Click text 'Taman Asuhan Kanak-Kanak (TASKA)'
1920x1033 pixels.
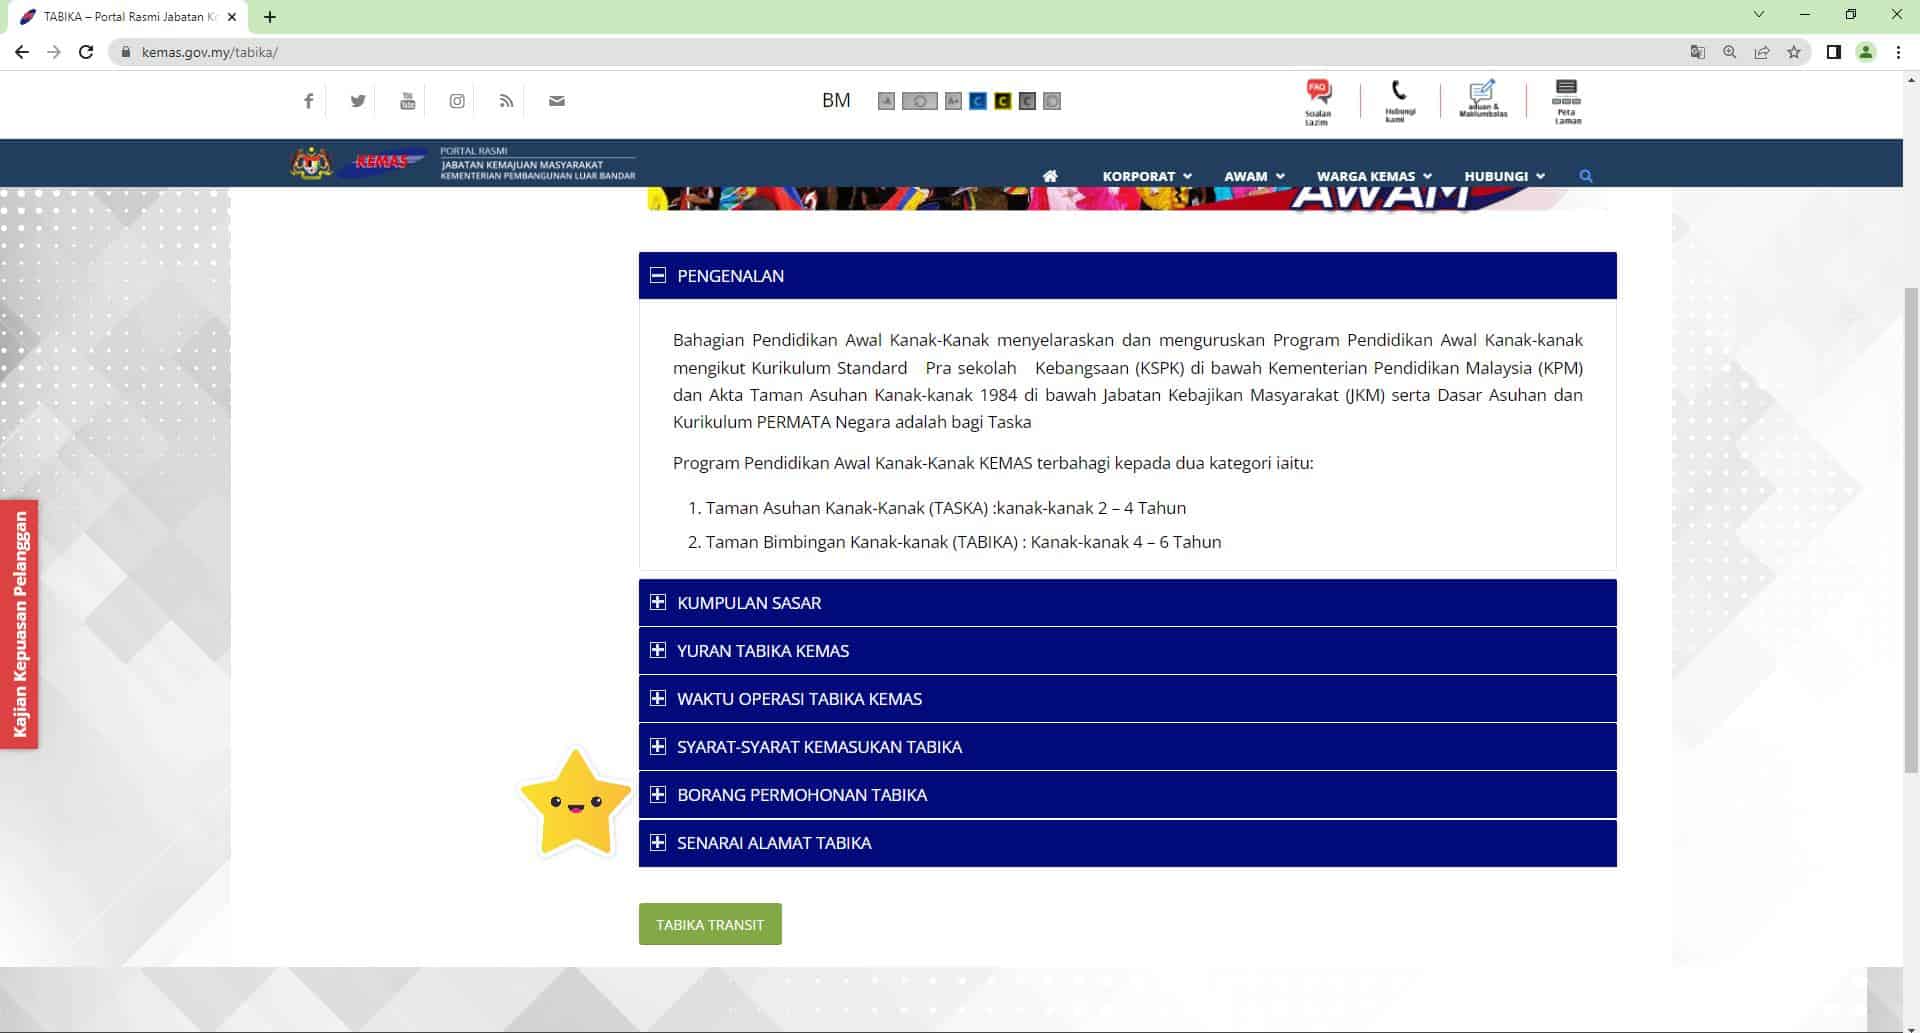pyautogui.click(x=847, y=508)
